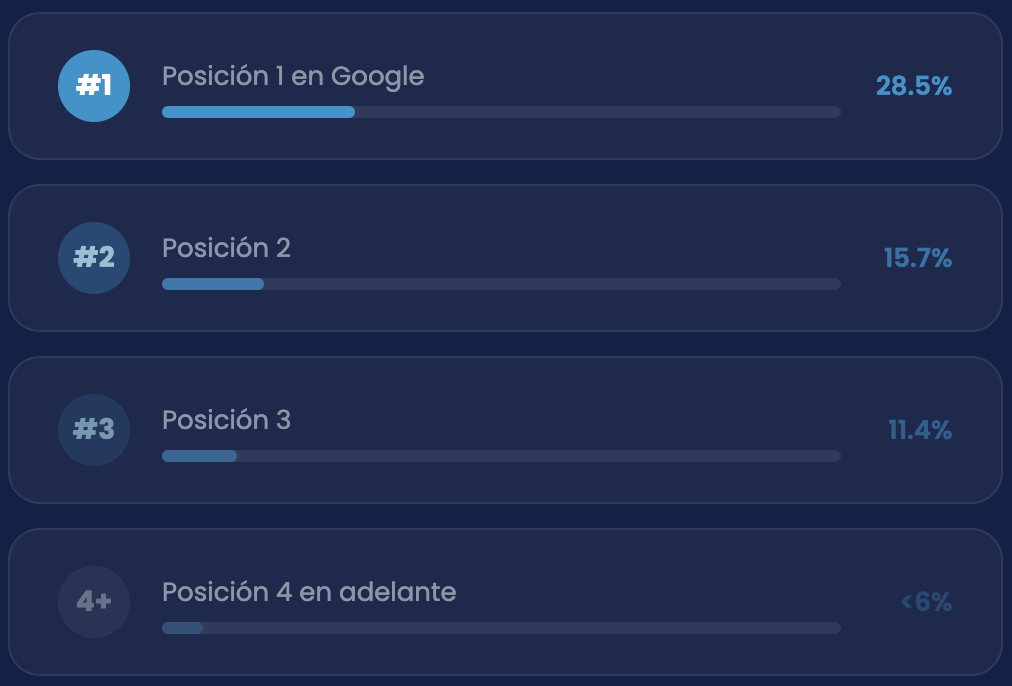Click the #1 circular rank badge

94,86
